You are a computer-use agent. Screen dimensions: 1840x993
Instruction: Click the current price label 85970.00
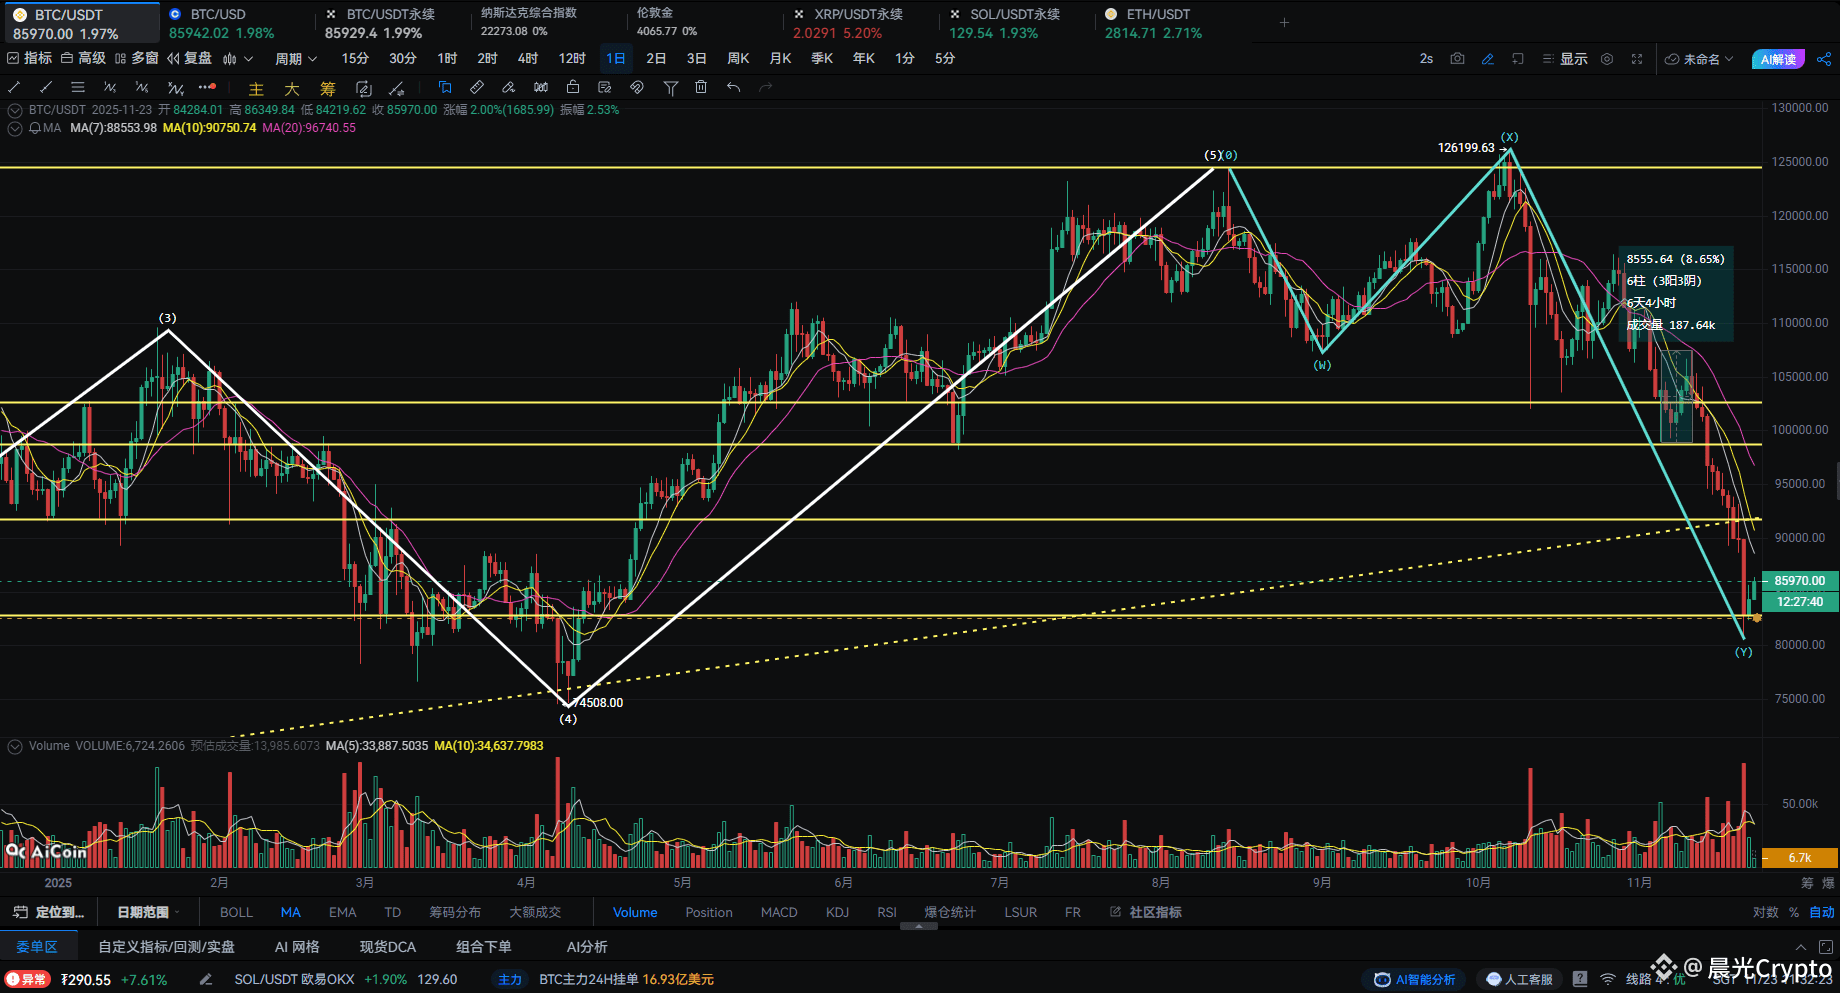[x=1799, y=581]
